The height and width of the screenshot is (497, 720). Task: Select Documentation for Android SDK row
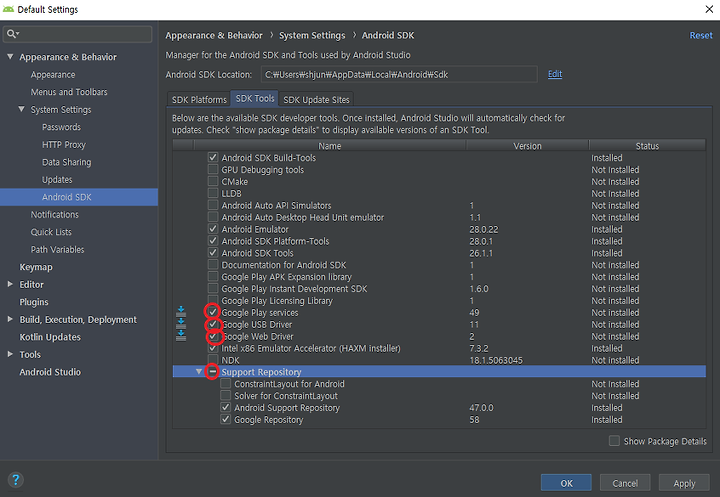439,265
